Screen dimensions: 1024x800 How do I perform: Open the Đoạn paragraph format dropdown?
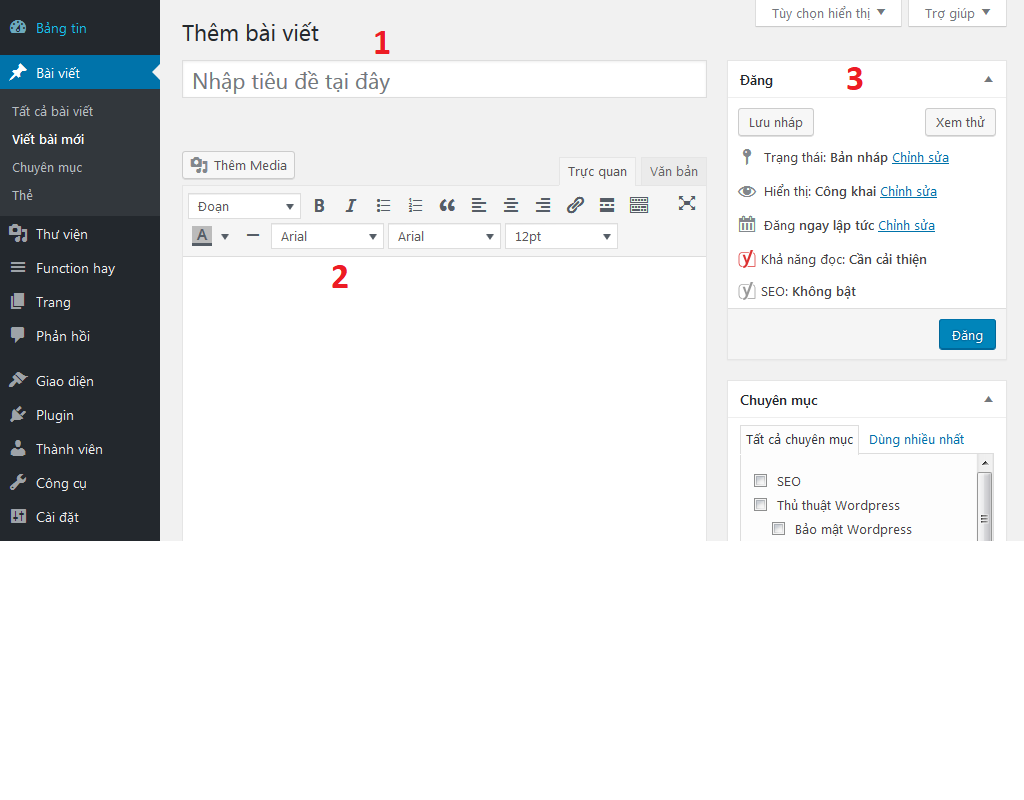pyautogui.click(x=244, y=206)
